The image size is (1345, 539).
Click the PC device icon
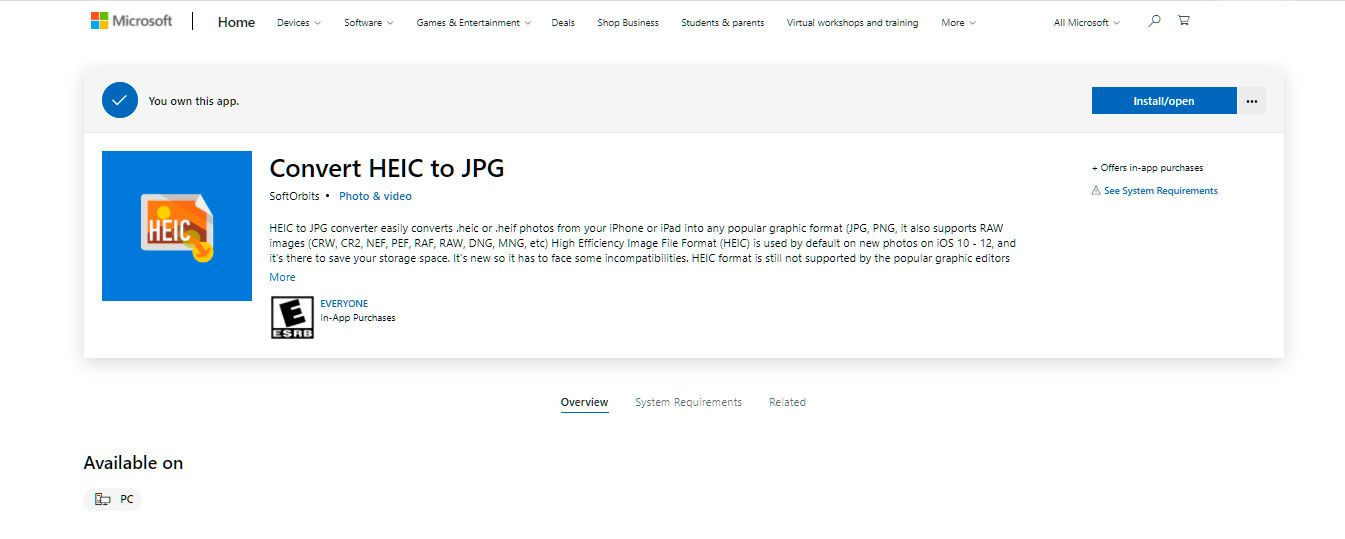[x=102, y=499]
